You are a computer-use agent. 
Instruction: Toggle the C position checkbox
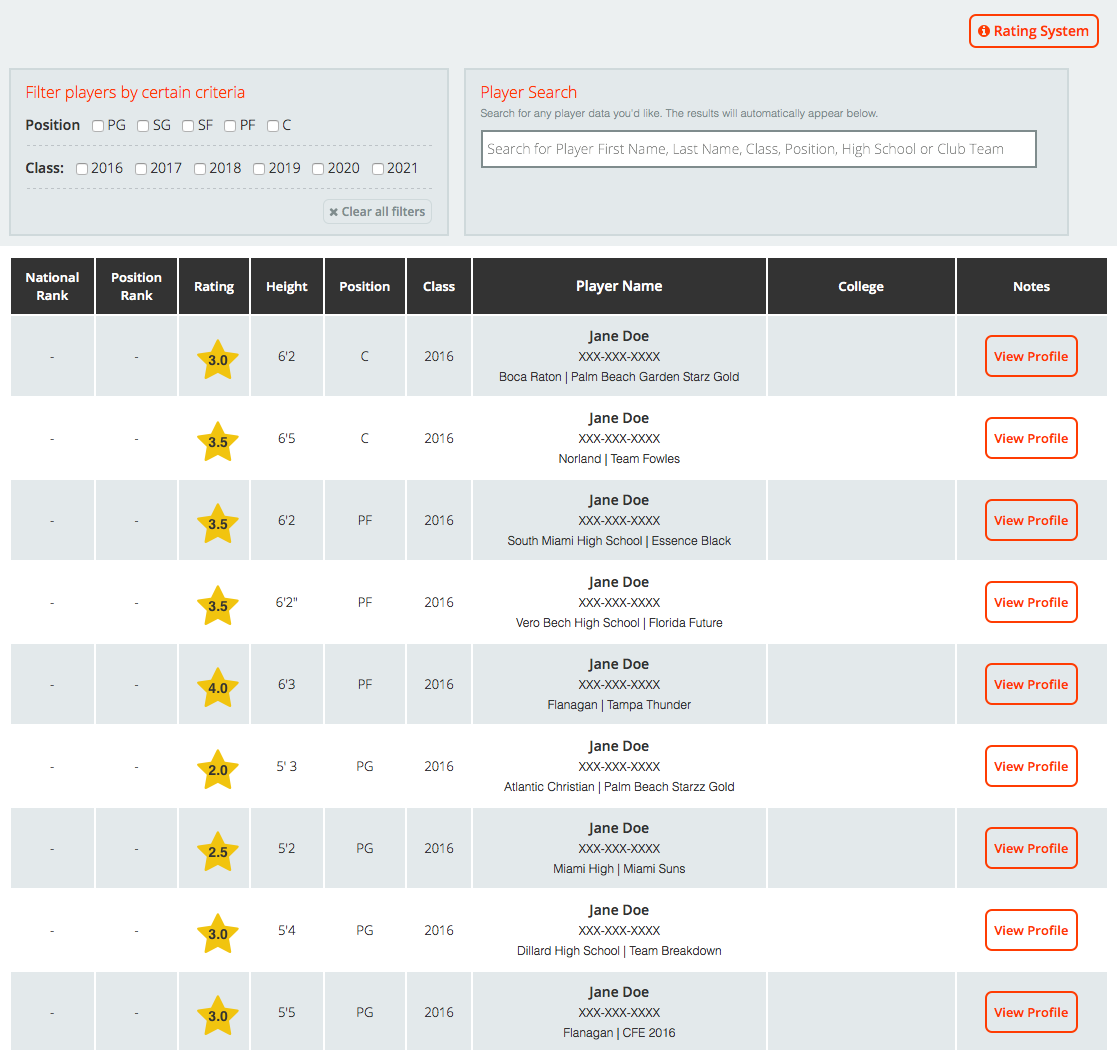(273, 126)
